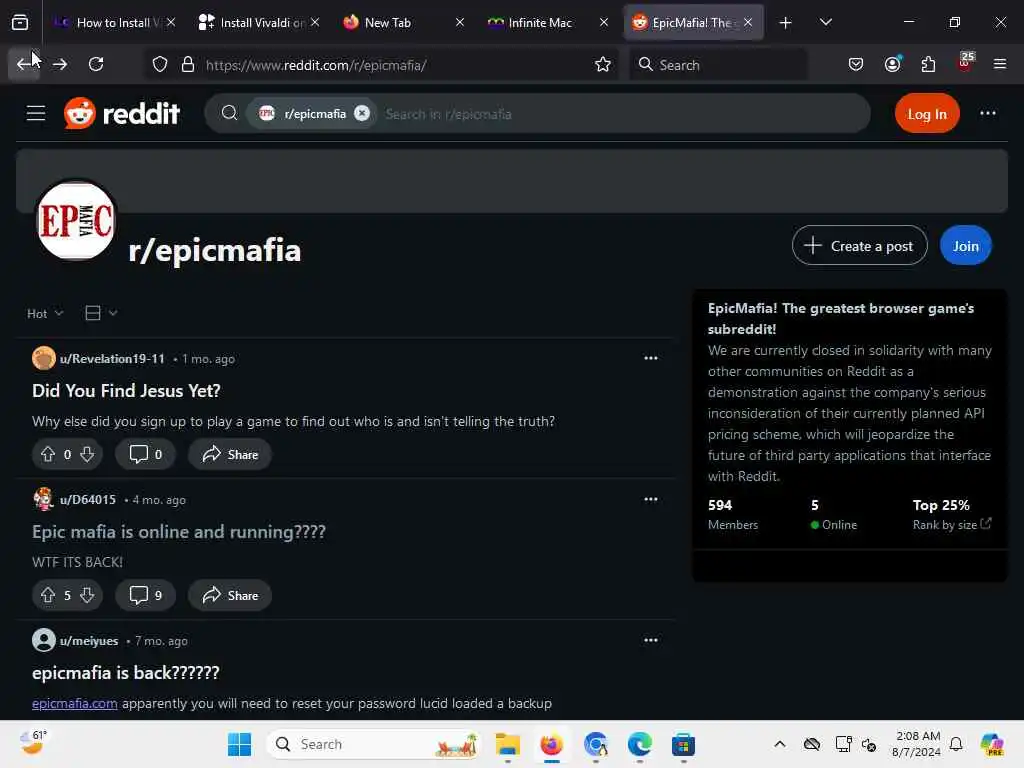Open the notification bell in taskbar
1024x768 pixels.
(x=956, y=744)
